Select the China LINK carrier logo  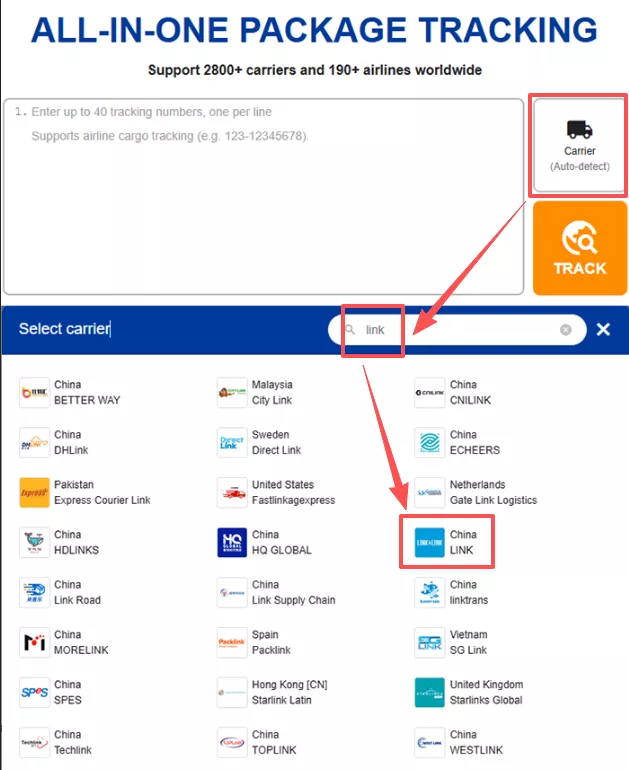(429, 543)
